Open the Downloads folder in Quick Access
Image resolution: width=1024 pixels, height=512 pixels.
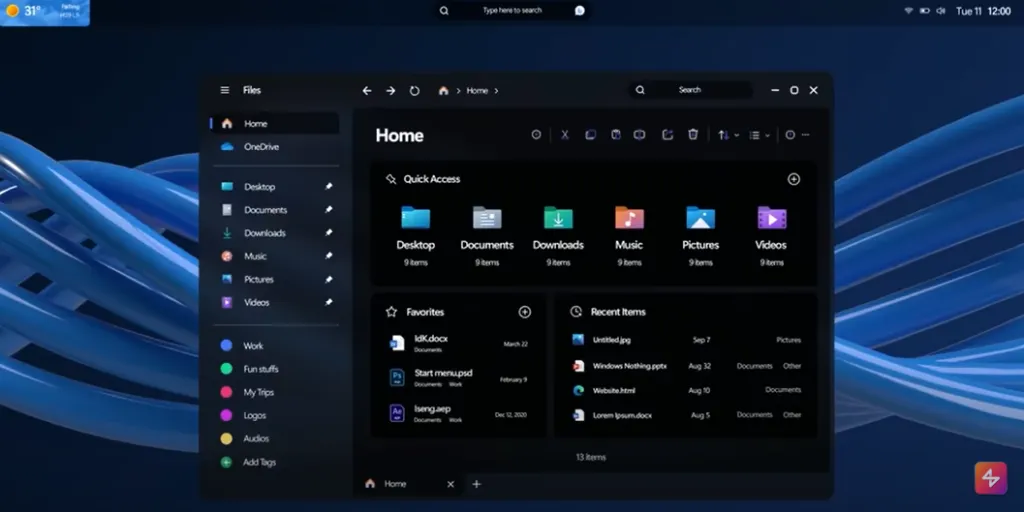pos(558,236)
